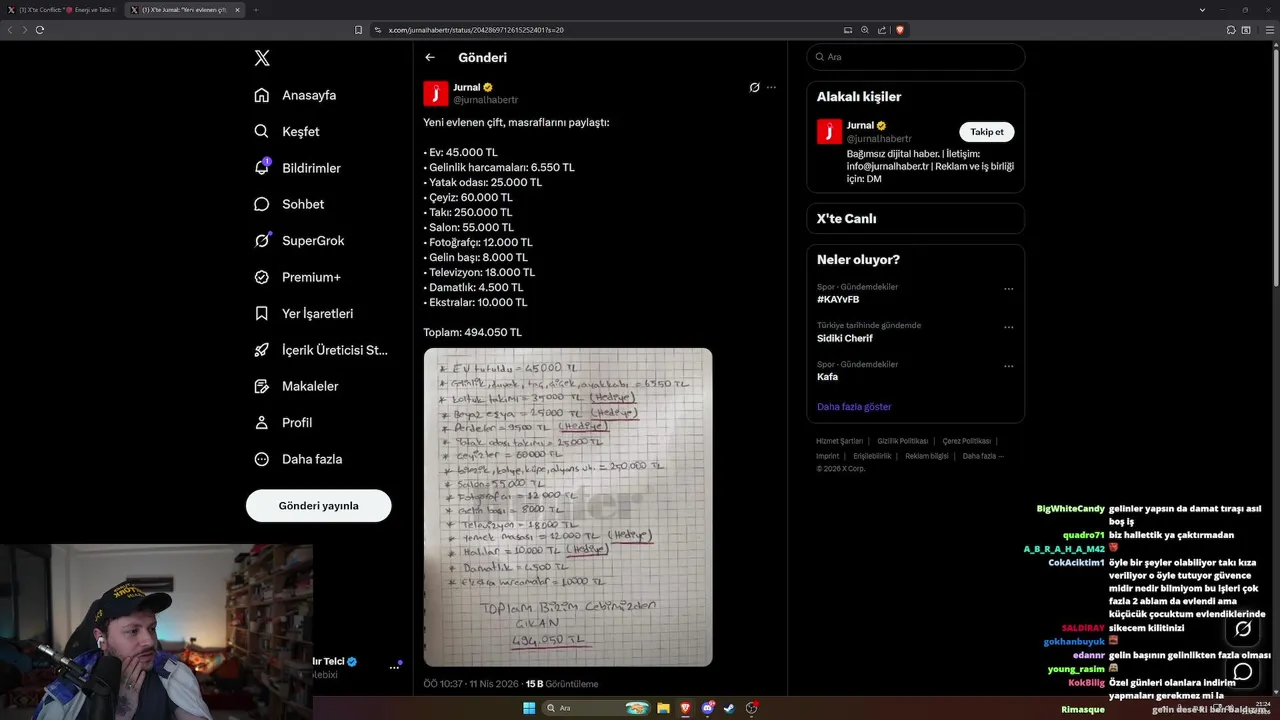Open the Bildirimler bell icon
Screen dimensions: 1280x720
[x=262, y=168]
